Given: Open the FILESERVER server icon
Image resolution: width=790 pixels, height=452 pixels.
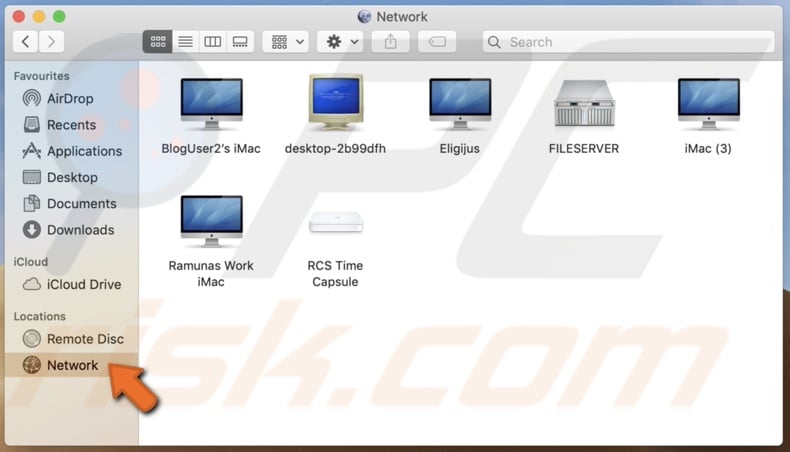Looking at the screenshot, I should click(584, 104).
